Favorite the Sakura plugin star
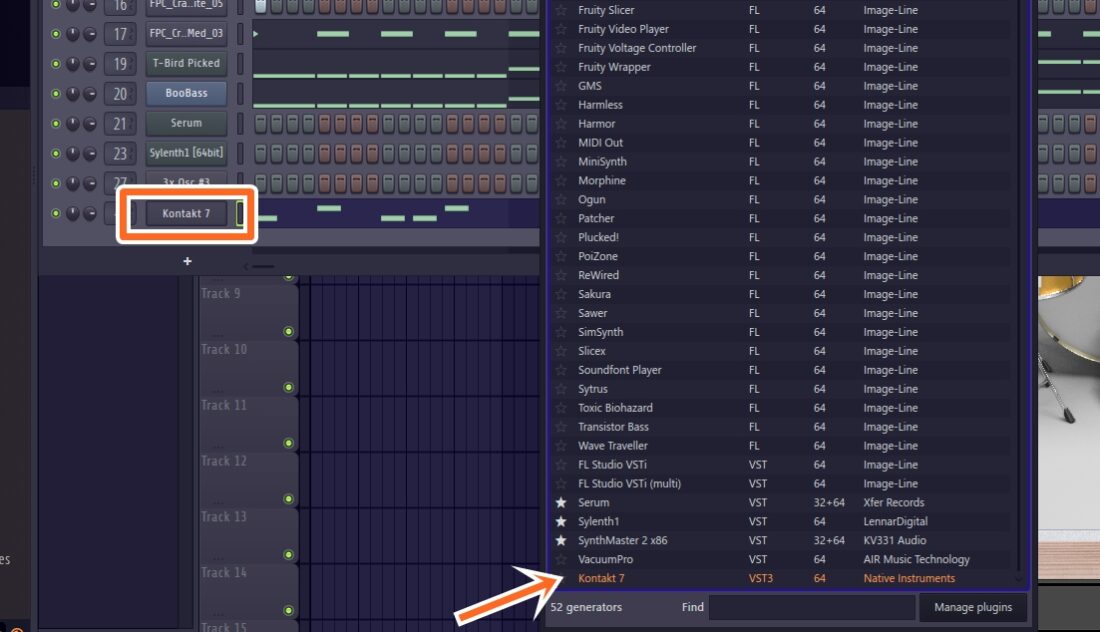 tap(561, 295)
